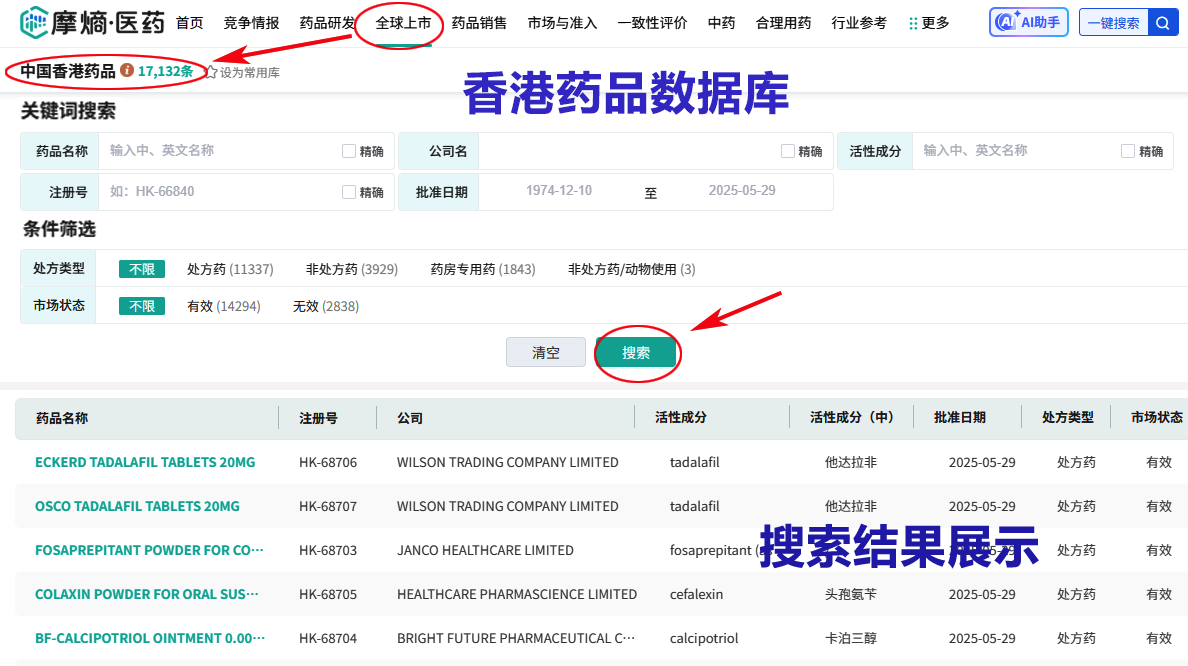Click the info icon beside 中国香港药品
Image resolution: width=1188 pixels, height=666 pixels.
pos(127,70)
